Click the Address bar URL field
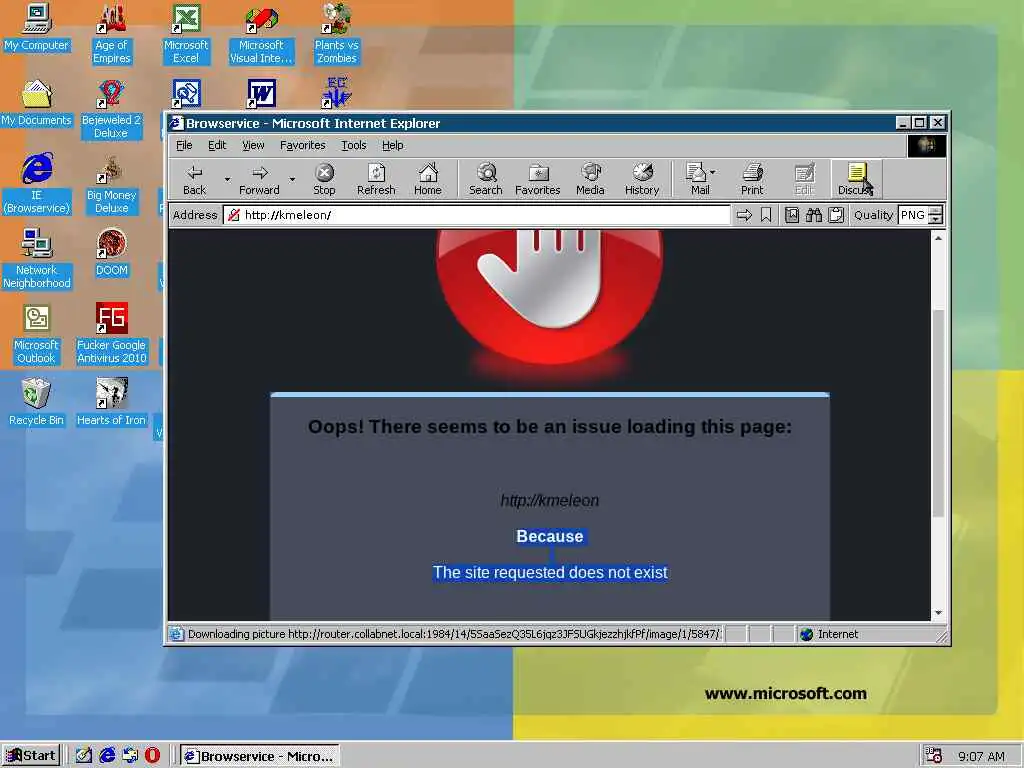 click(477, 215)
